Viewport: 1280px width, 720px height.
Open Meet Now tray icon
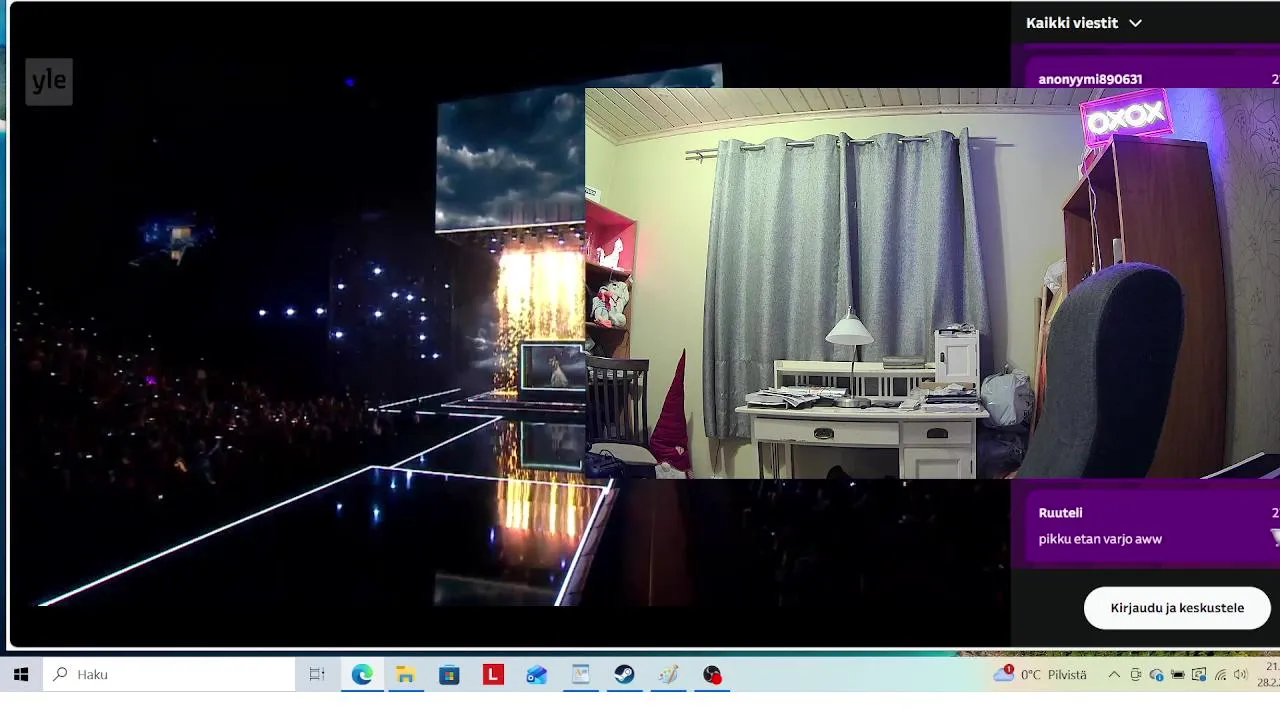1136,675
